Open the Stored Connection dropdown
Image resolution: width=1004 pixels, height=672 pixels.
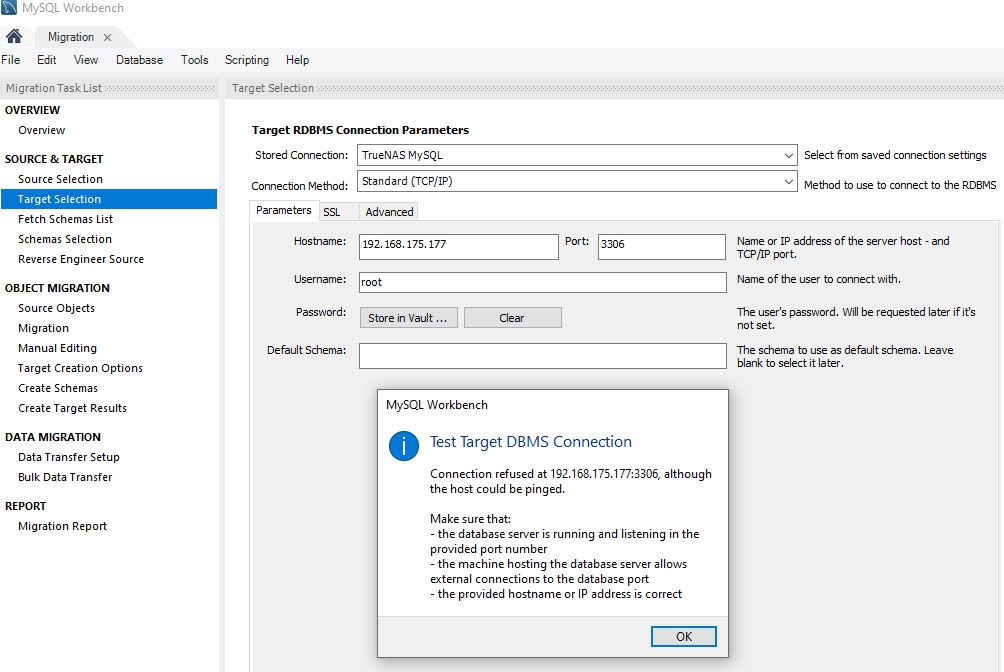(577, 155)
